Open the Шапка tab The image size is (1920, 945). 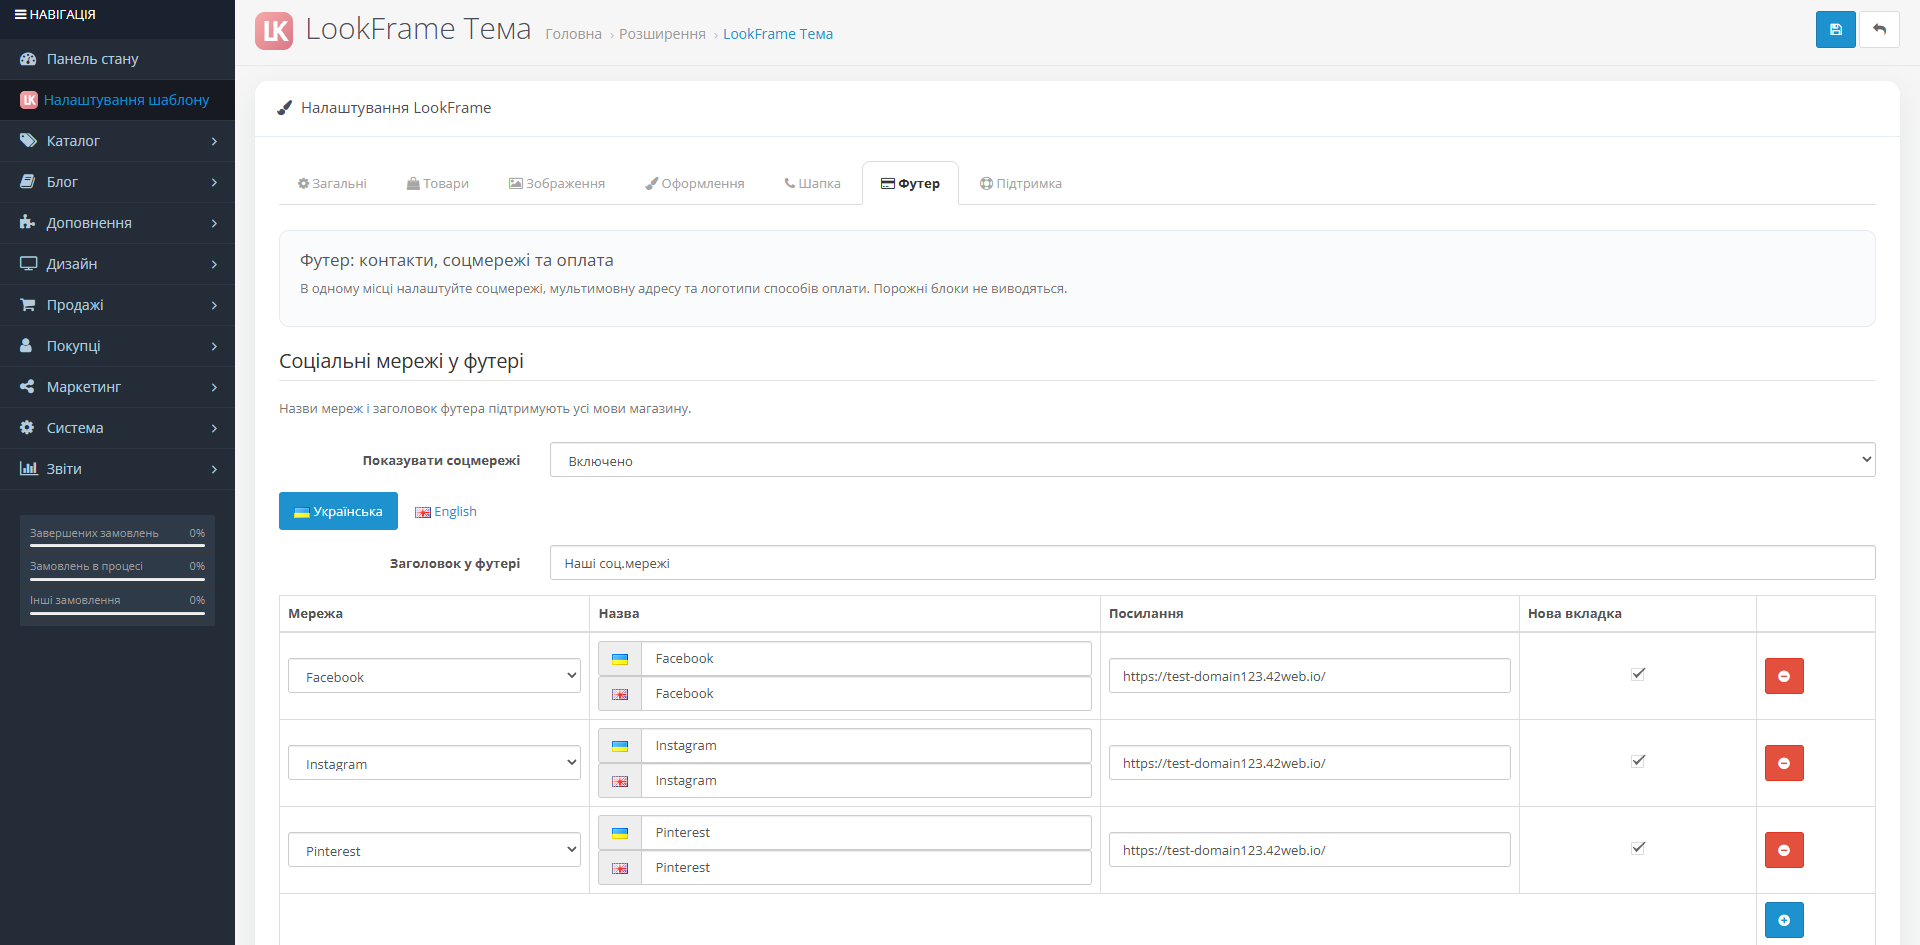click(812, 183)
